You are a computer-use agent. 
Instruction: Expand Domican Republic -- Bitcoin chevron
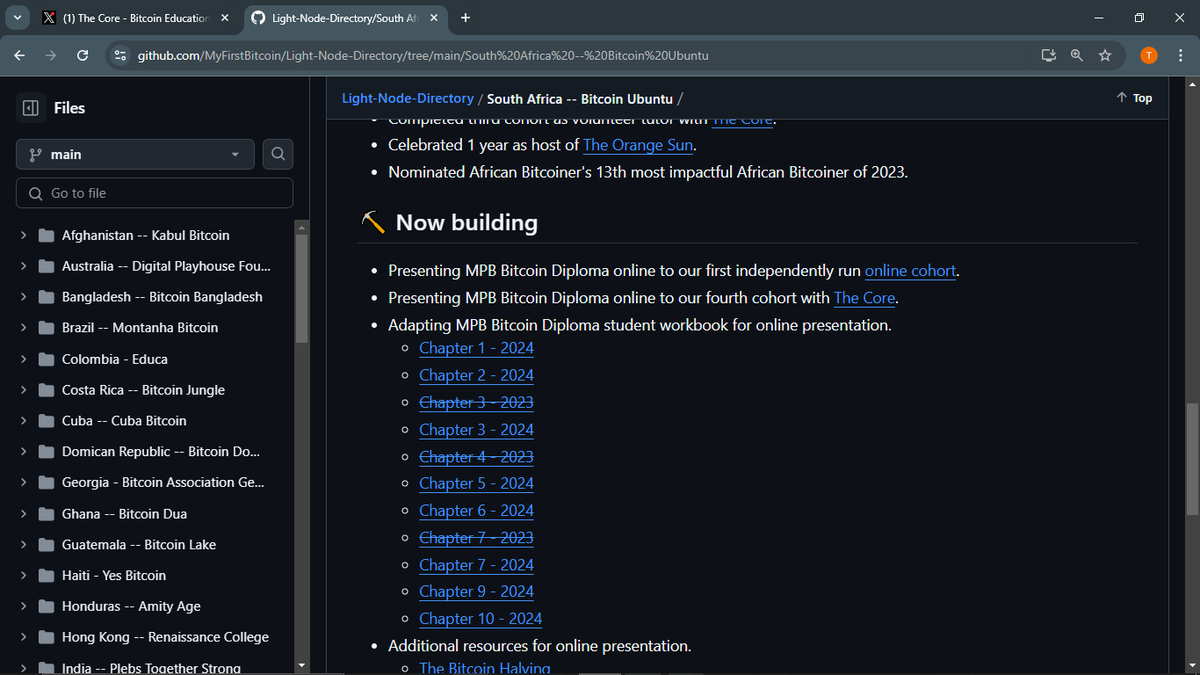tap(22, 452)
